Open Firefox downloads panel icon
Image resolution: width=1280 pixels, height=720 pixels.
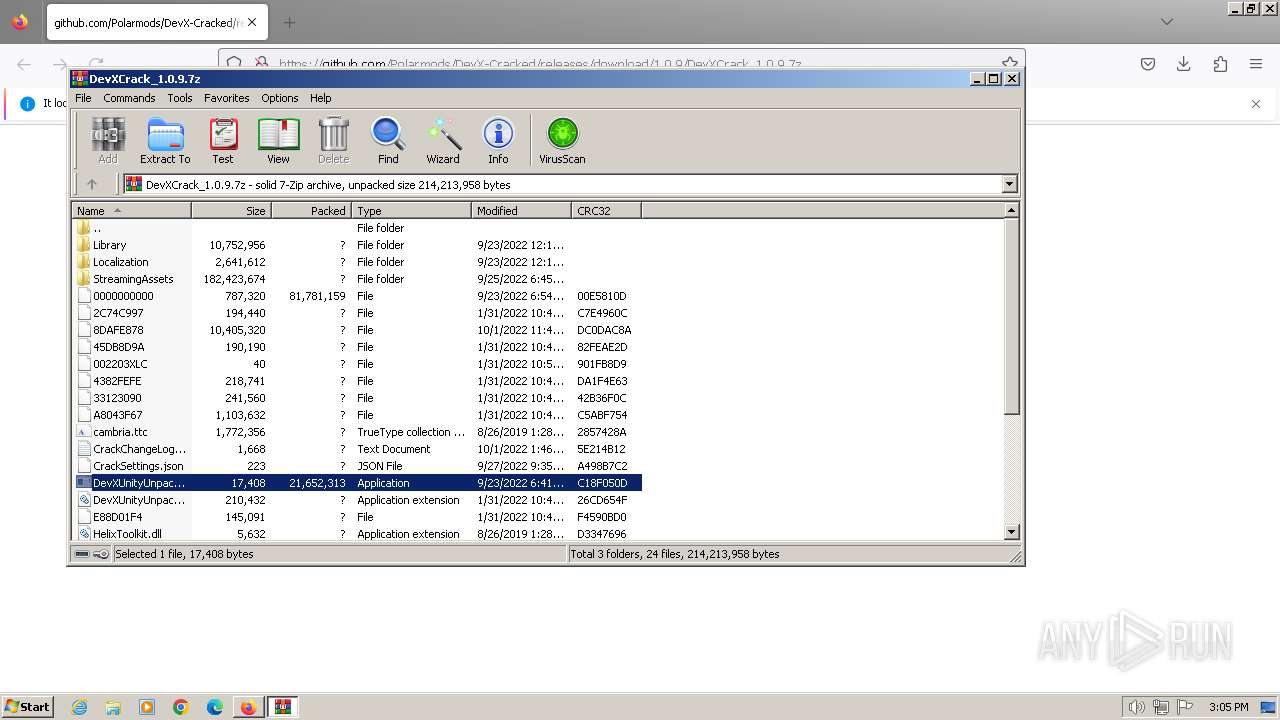[x=1184, y=64]
